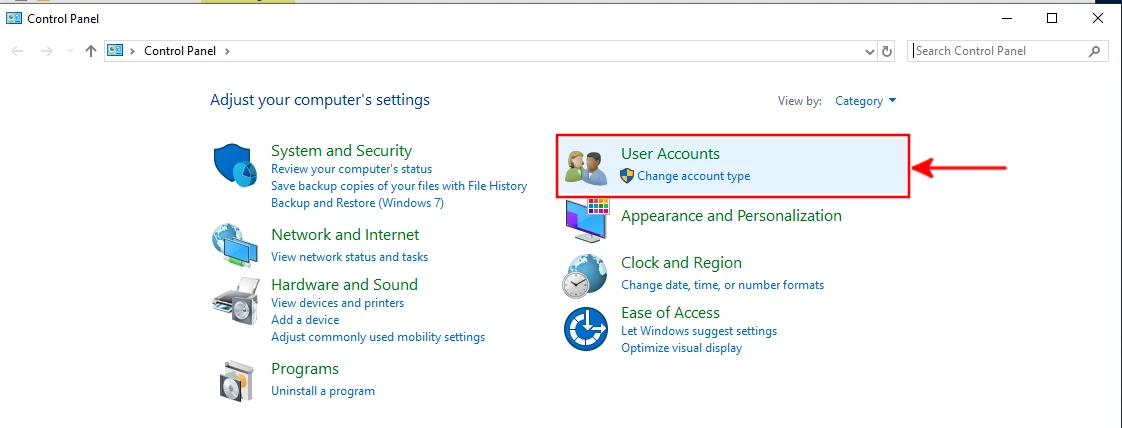This screenshot has height=428, width=1122.
Task: Open the User Accounts people icon
Action: [585, 168]
